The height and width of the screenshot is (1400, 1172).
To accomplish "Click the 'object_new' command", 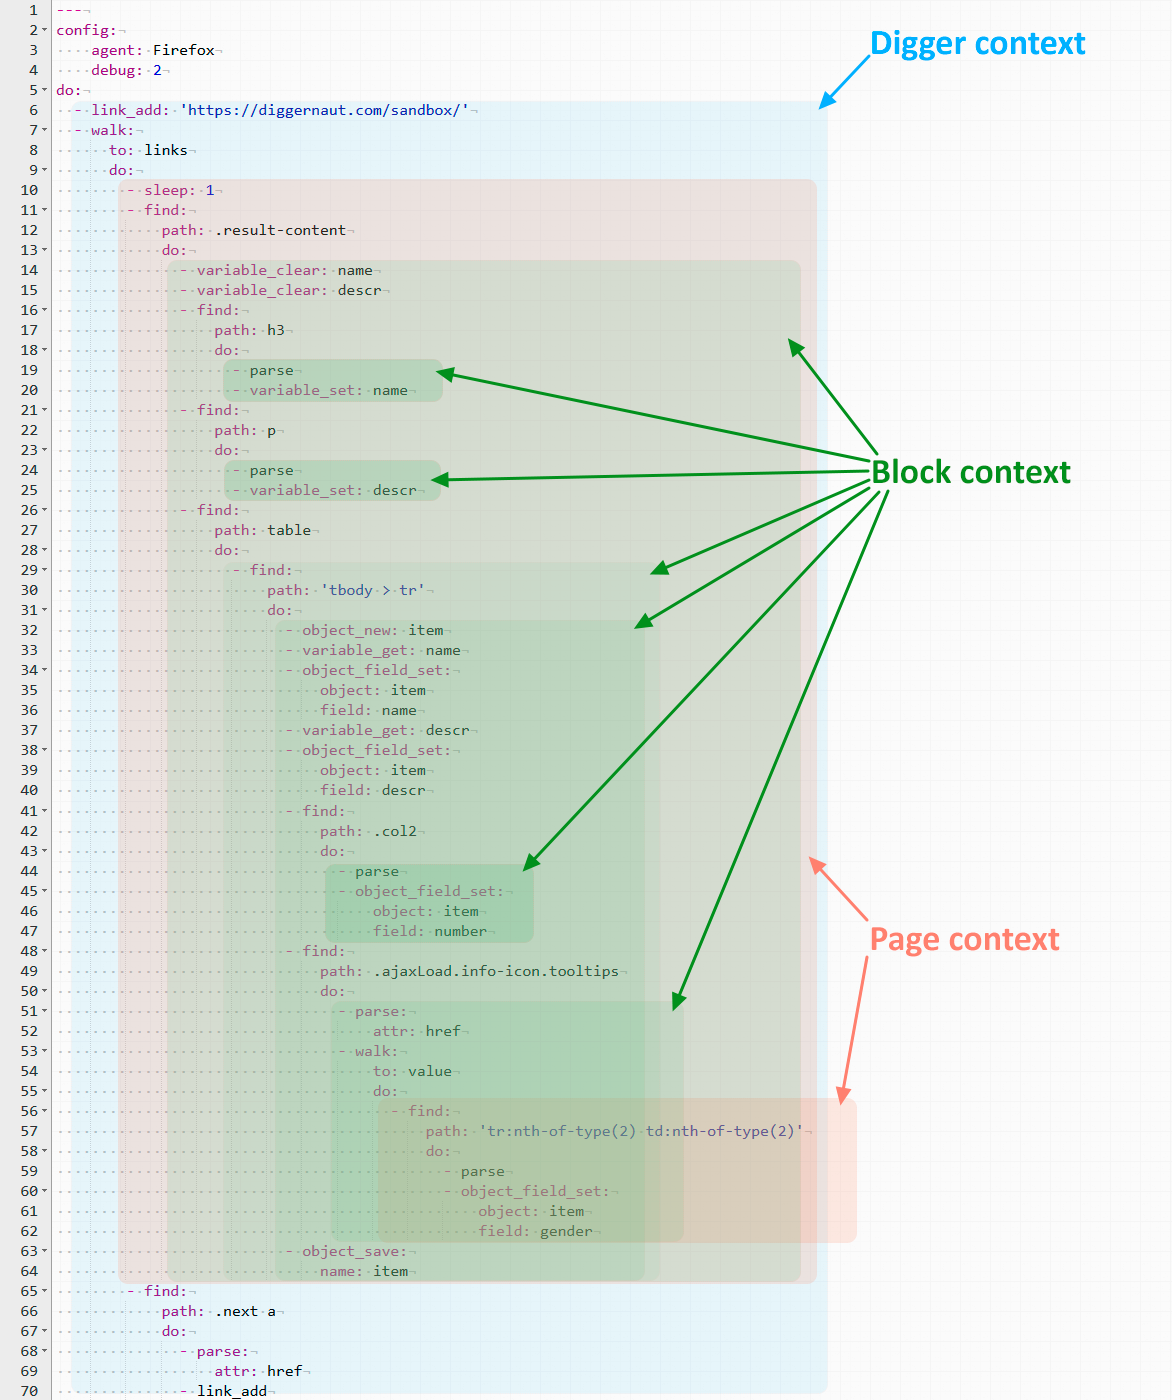I will pyautogui.click(x=346, y=630).
